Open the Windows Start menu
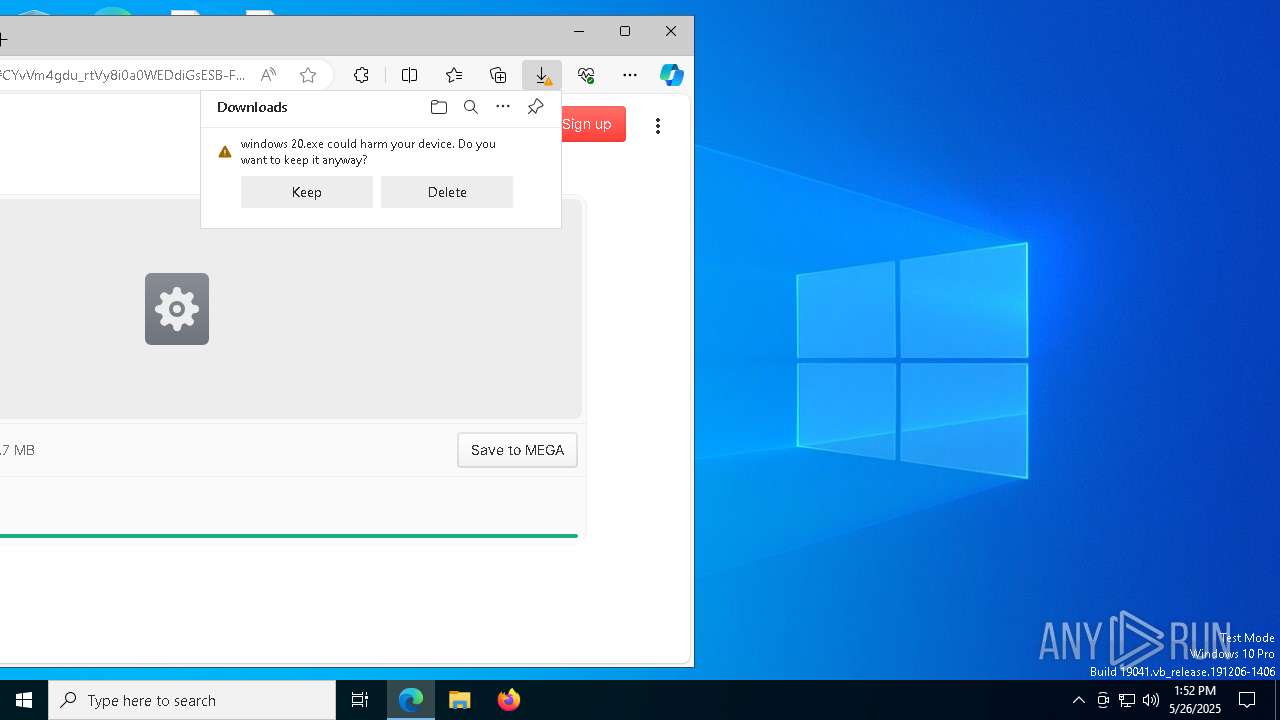This screenshot has height=720, width=1280. point(24,700)
